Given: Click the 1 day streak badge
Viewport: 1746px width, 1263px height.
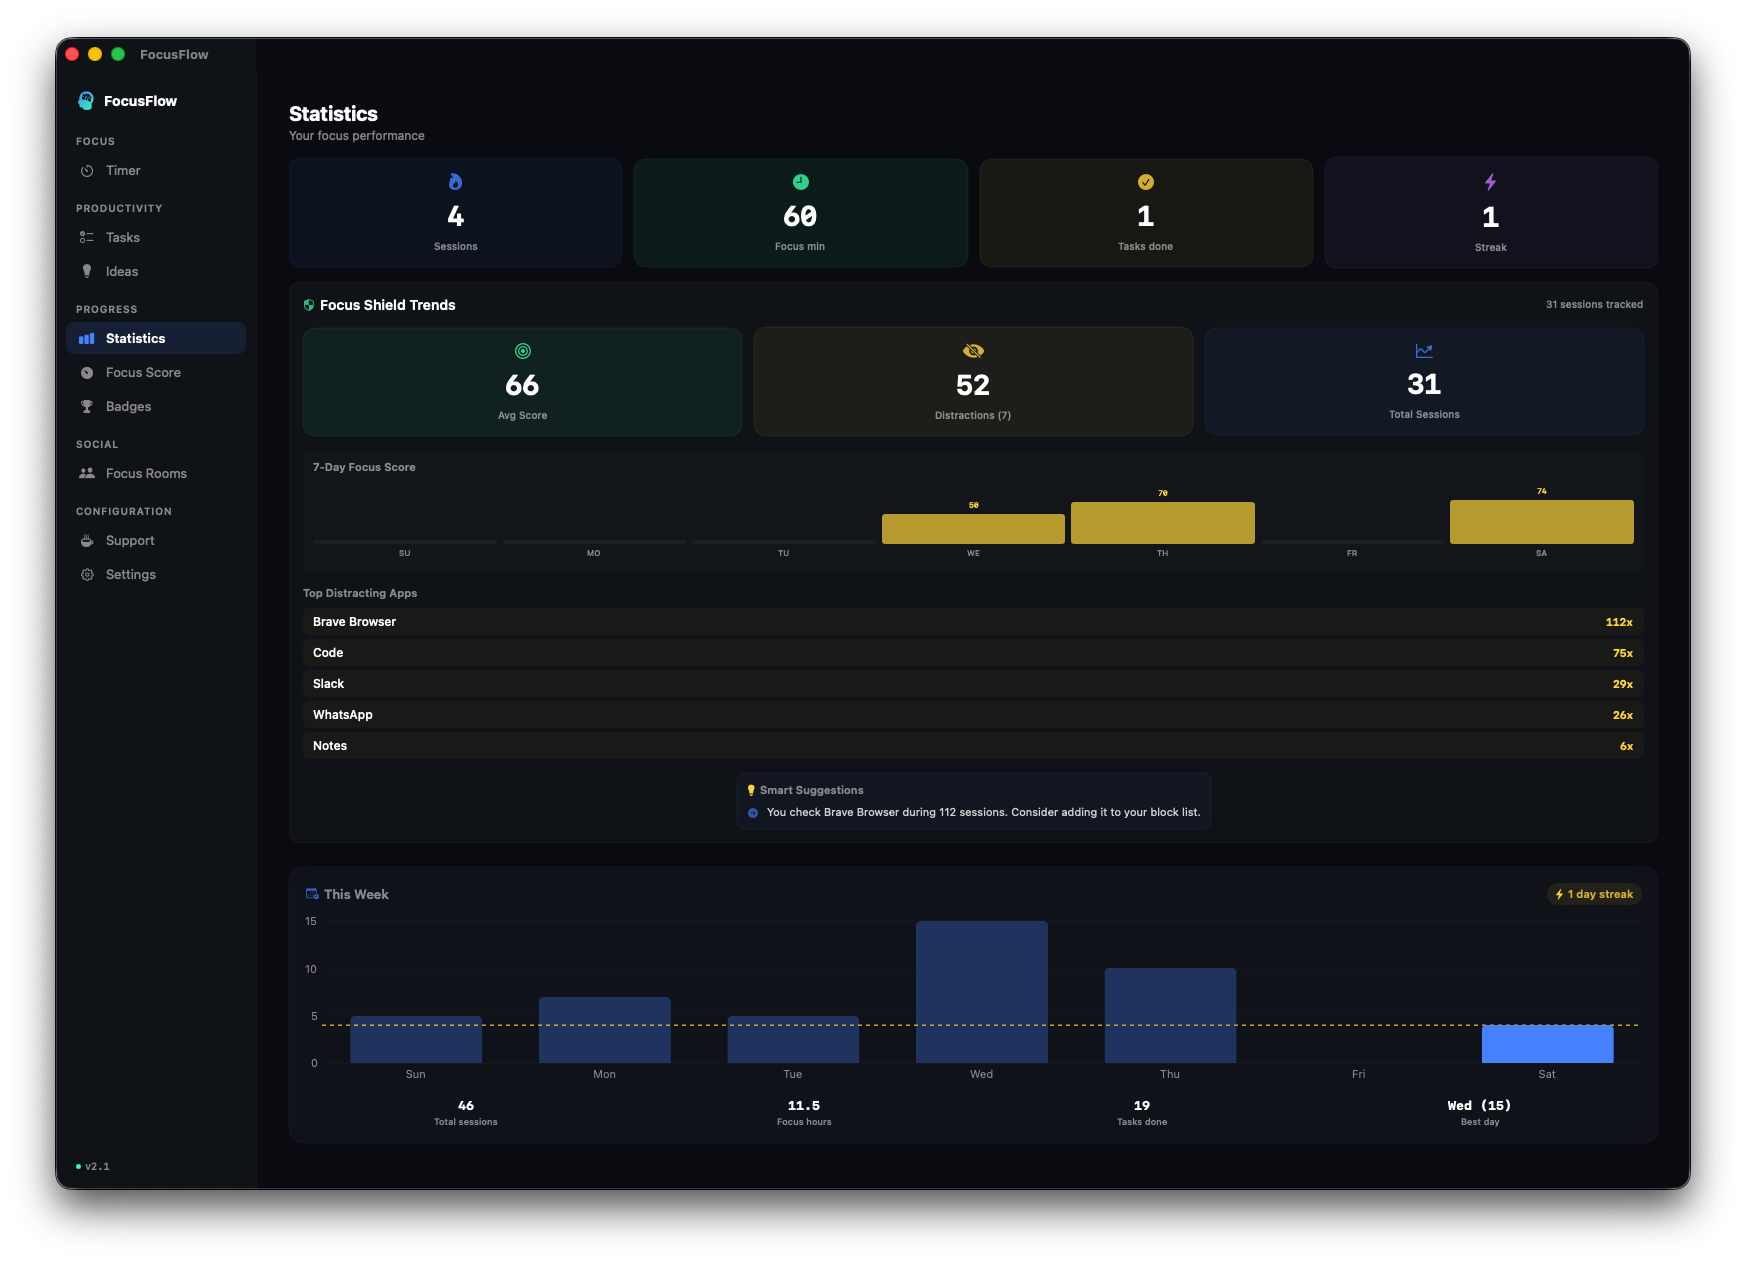Looking at the screenshot, I should (1594, 894).
